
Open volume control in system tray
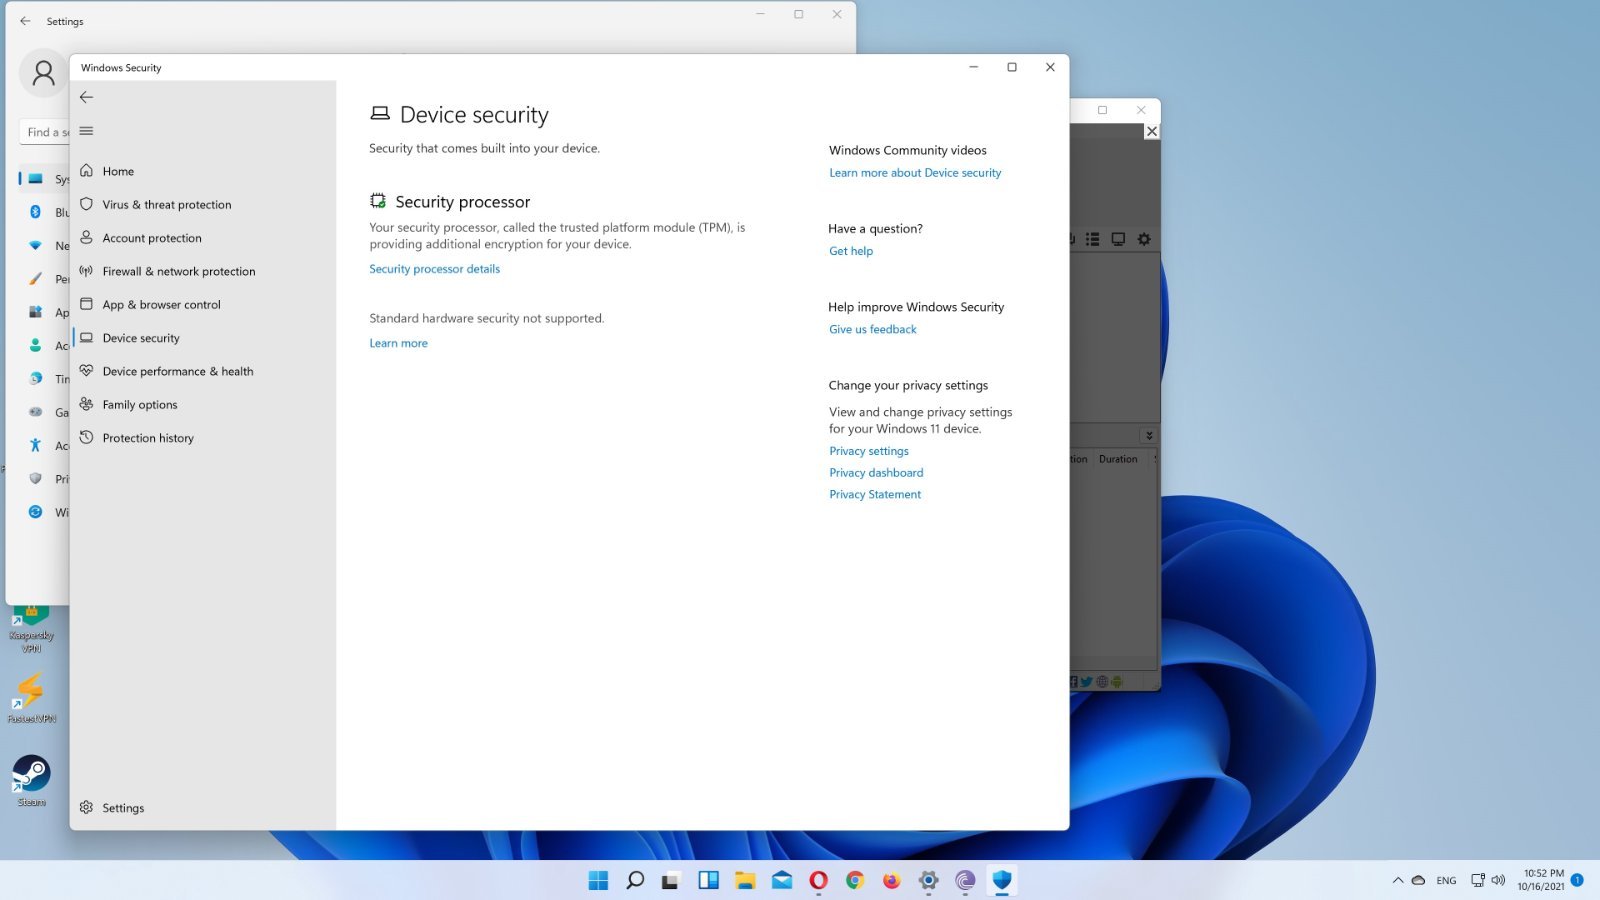pos(1498,881)
